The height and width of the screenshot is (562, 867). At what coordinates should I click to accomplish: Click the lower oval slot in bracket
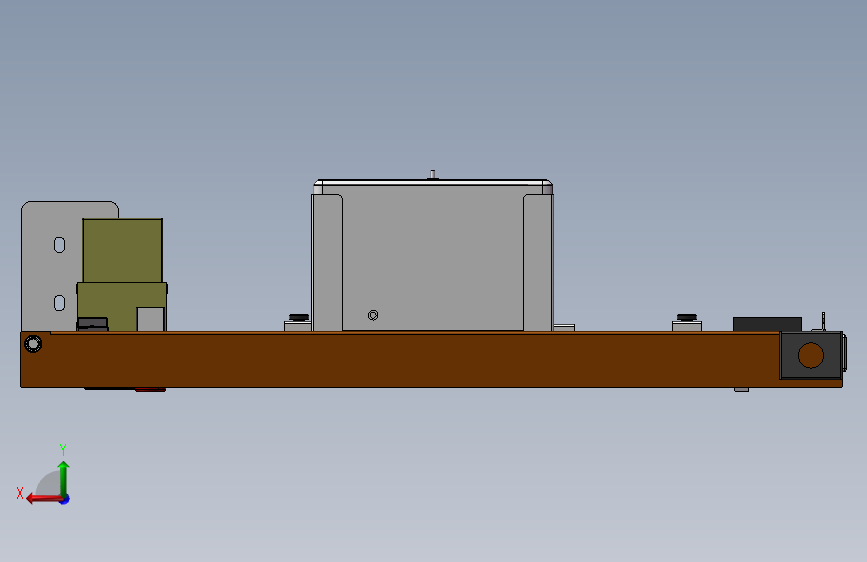(x=60, y=303)
